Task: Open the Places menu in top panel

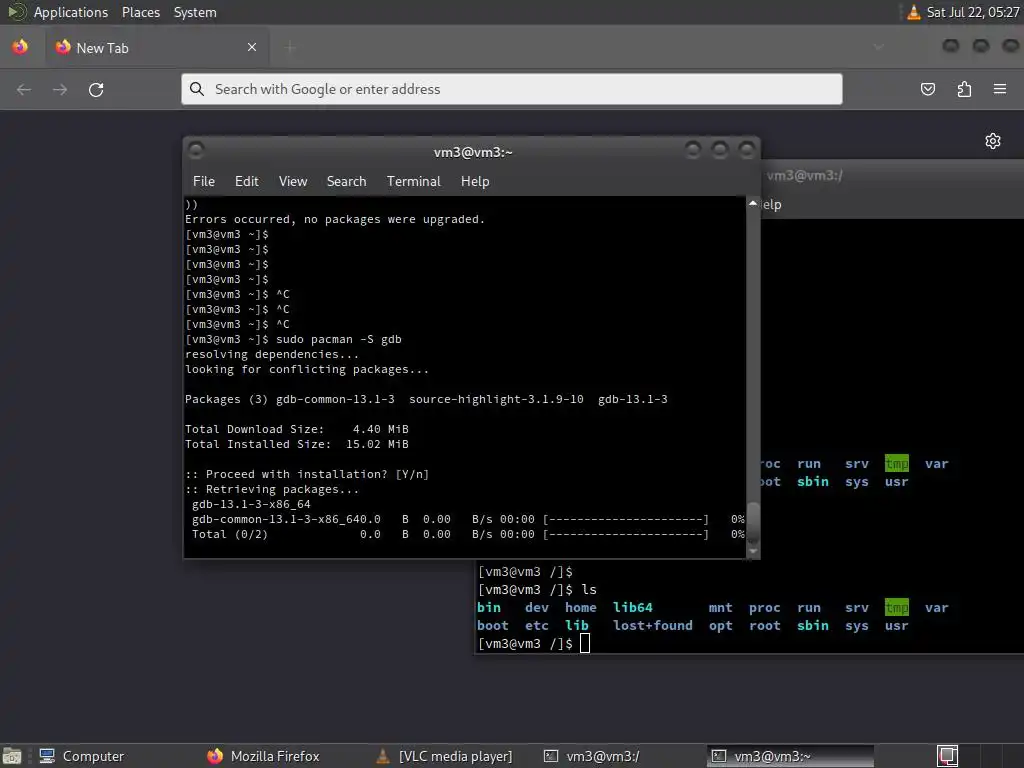Action: coord(140,12)
